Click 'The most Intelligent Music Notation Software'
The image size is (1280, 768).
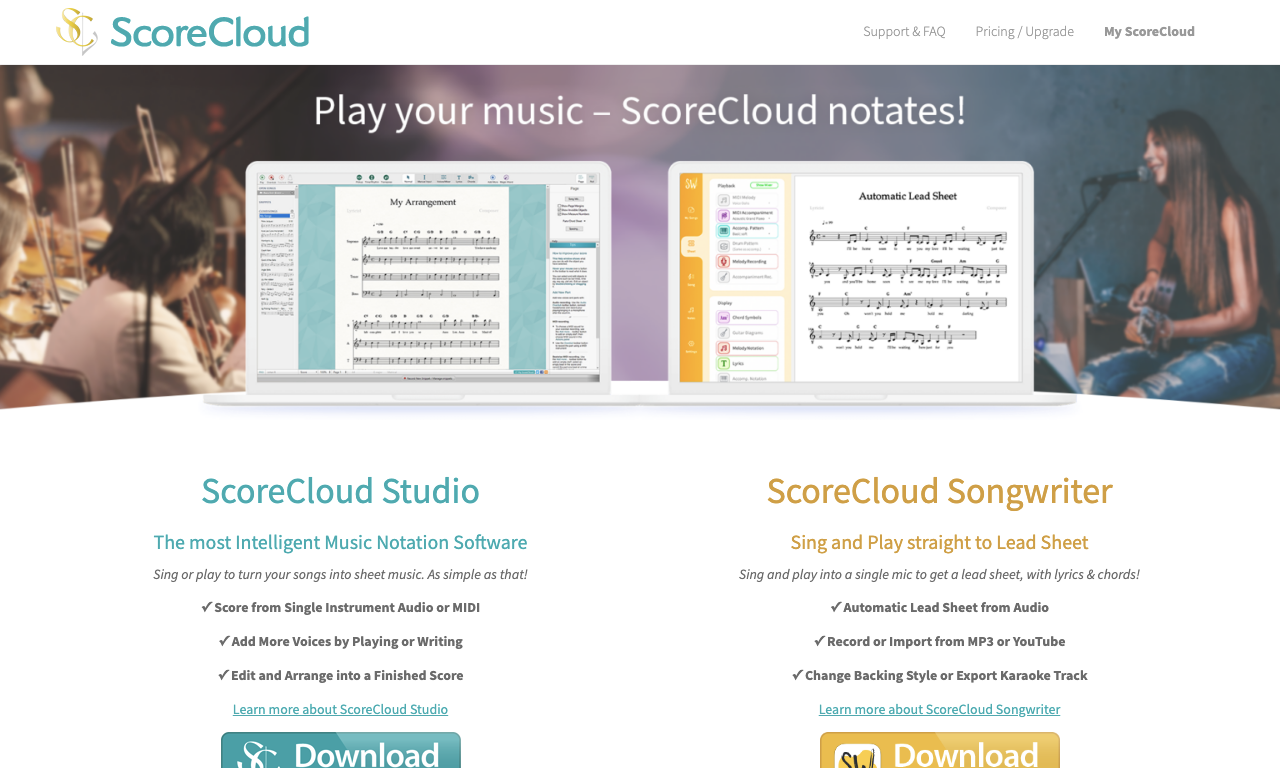pos(340,542)
